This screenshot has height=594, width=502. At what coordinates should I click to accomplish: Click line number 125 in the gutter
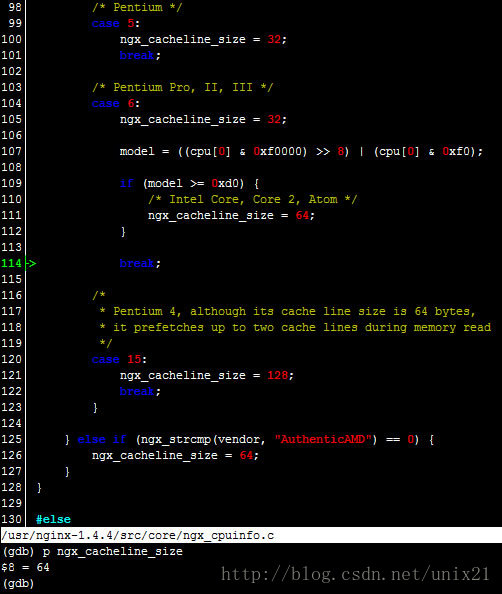11,439
